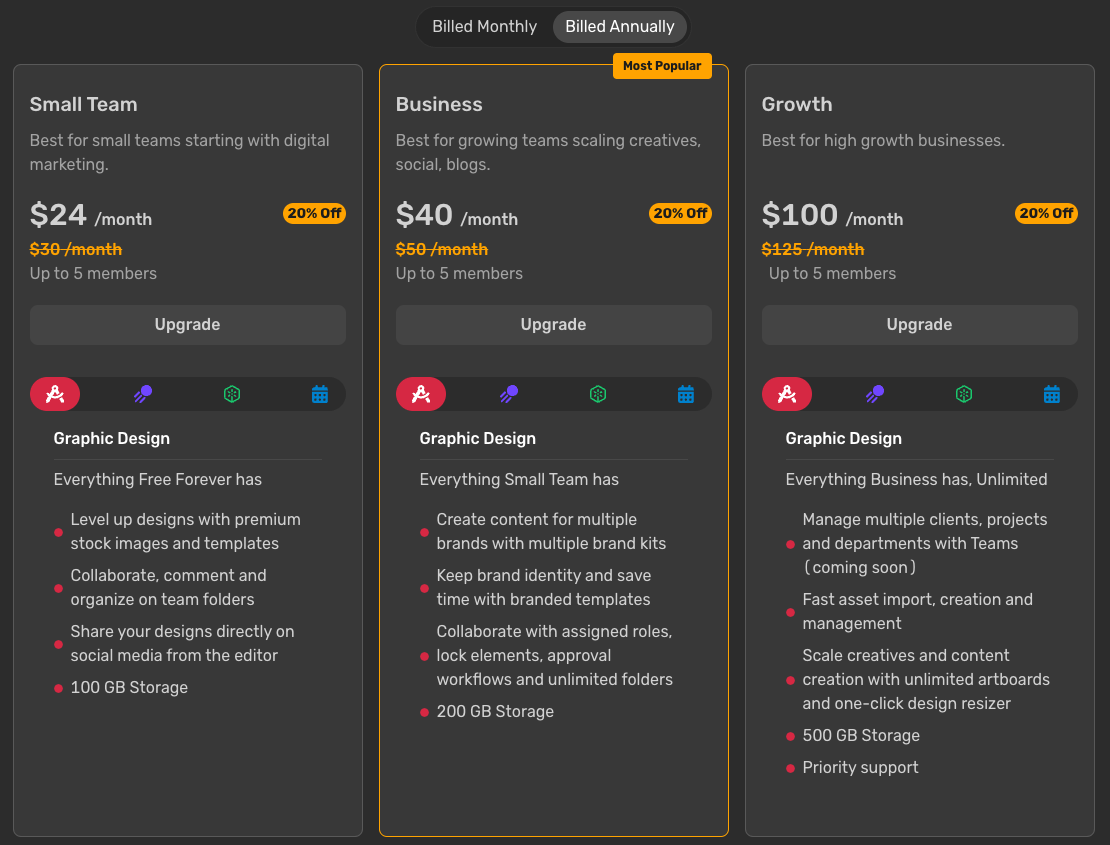Click the 20% Off badge on Growth card

pos(1046,213)
